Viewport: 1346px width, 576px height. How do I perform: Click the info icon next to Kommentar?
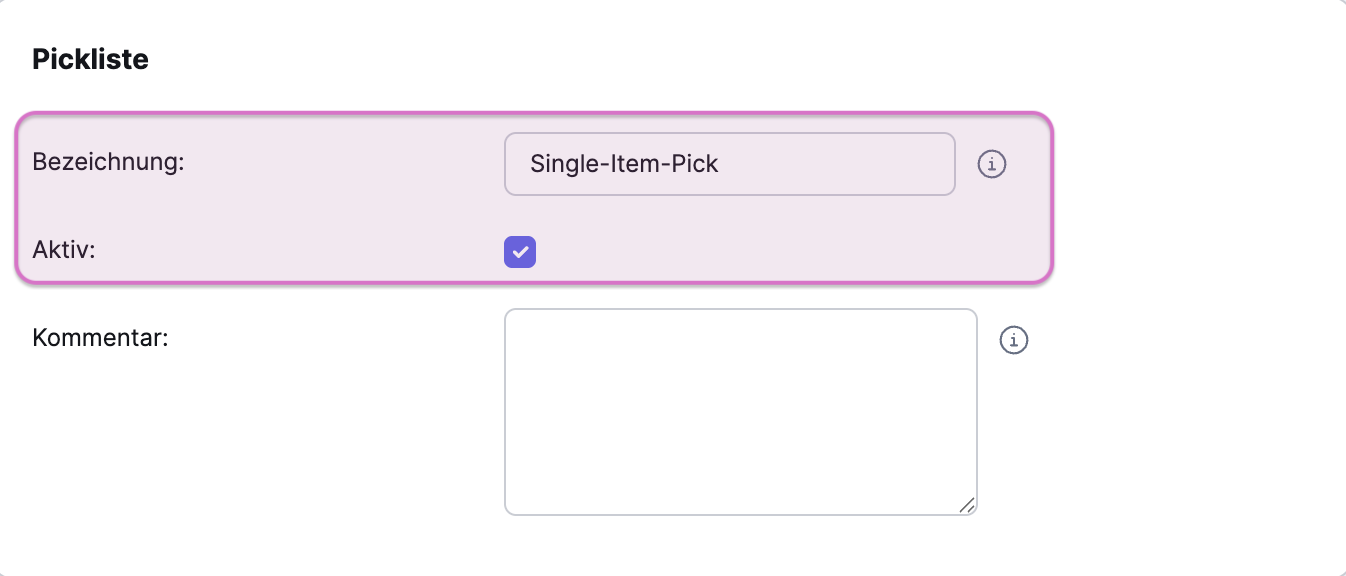point(1013,340)
